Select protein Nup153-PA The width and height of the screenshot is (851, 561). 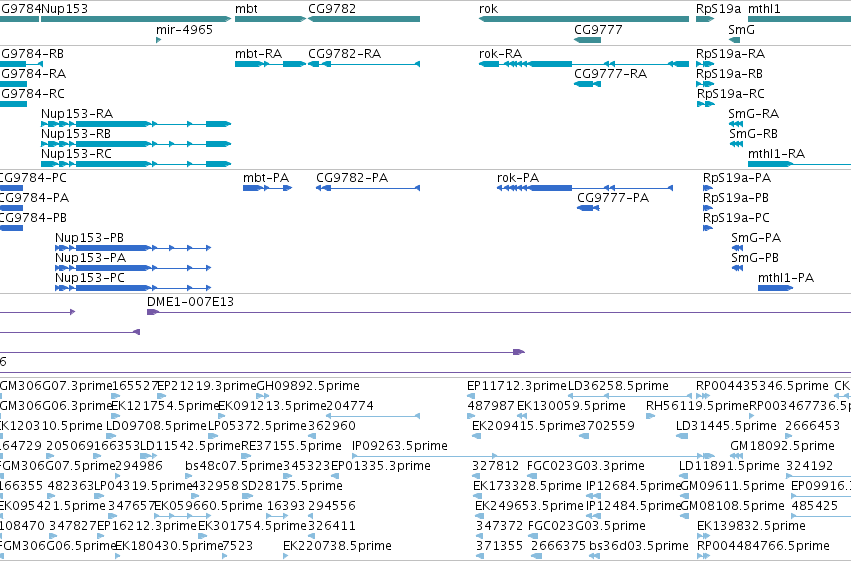[133, 269]
